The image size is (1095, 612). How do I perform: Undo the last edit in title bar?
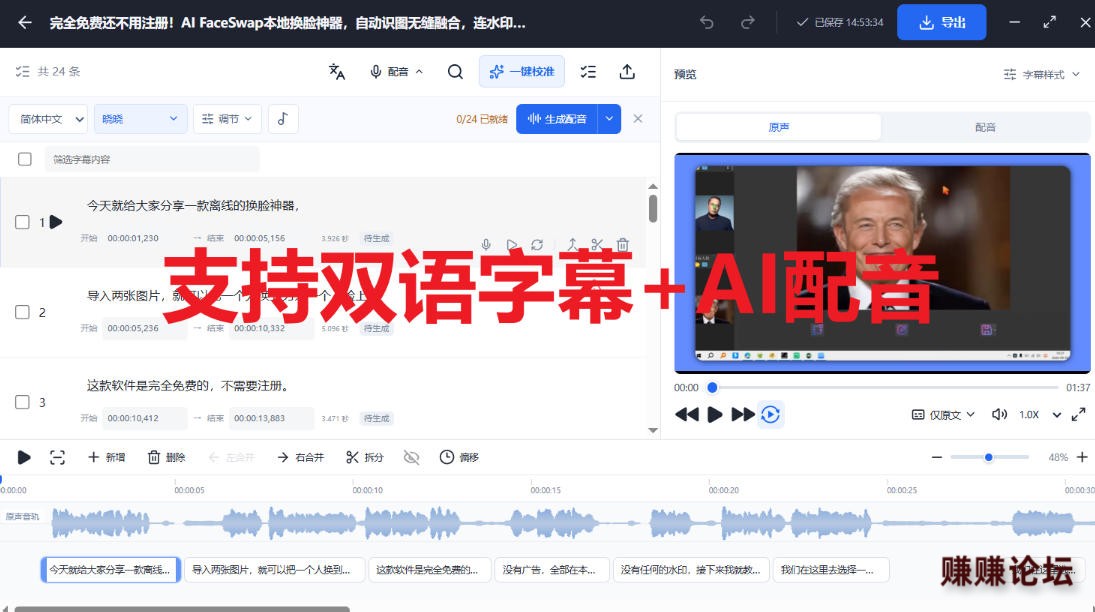point(707,22)
